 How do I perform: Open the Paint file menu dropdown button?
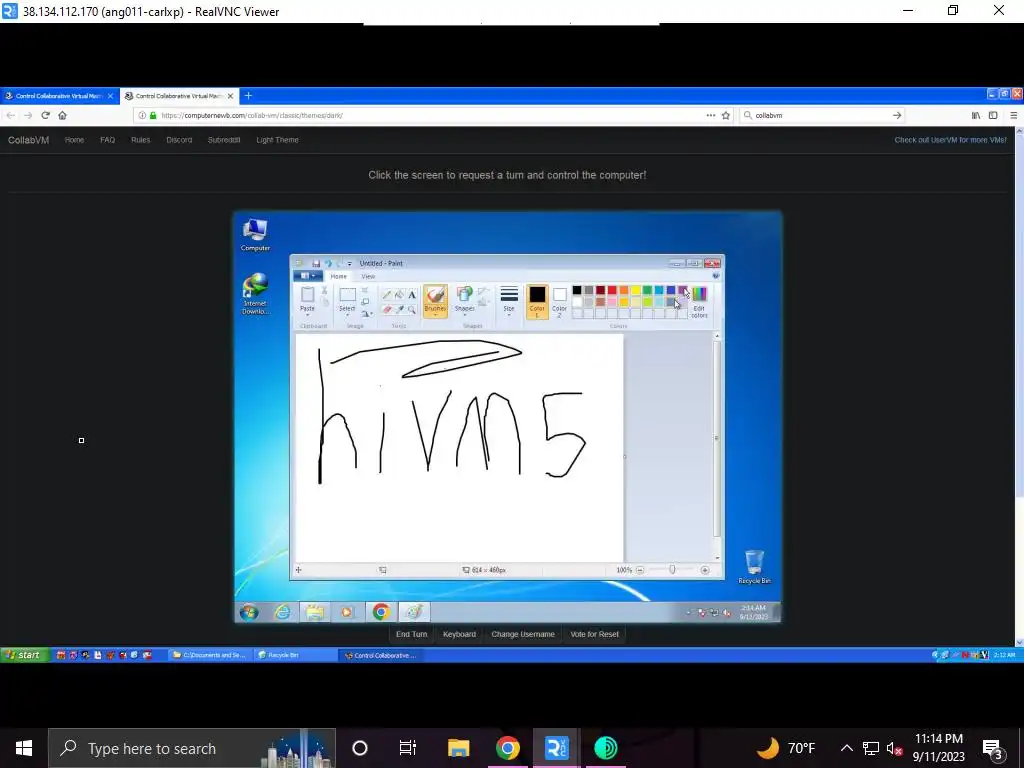click(x=308, y=276)
